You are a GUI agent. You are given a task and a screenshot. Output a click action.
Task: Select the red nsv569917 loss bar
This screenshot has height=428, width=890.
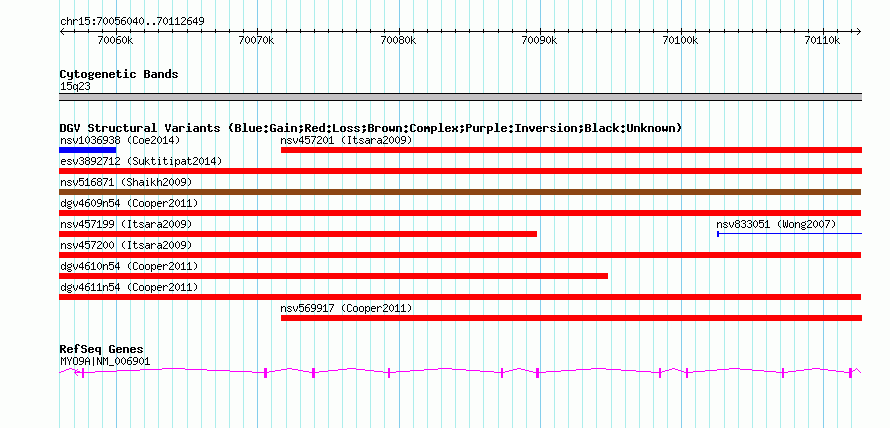(x=572, y=318)
